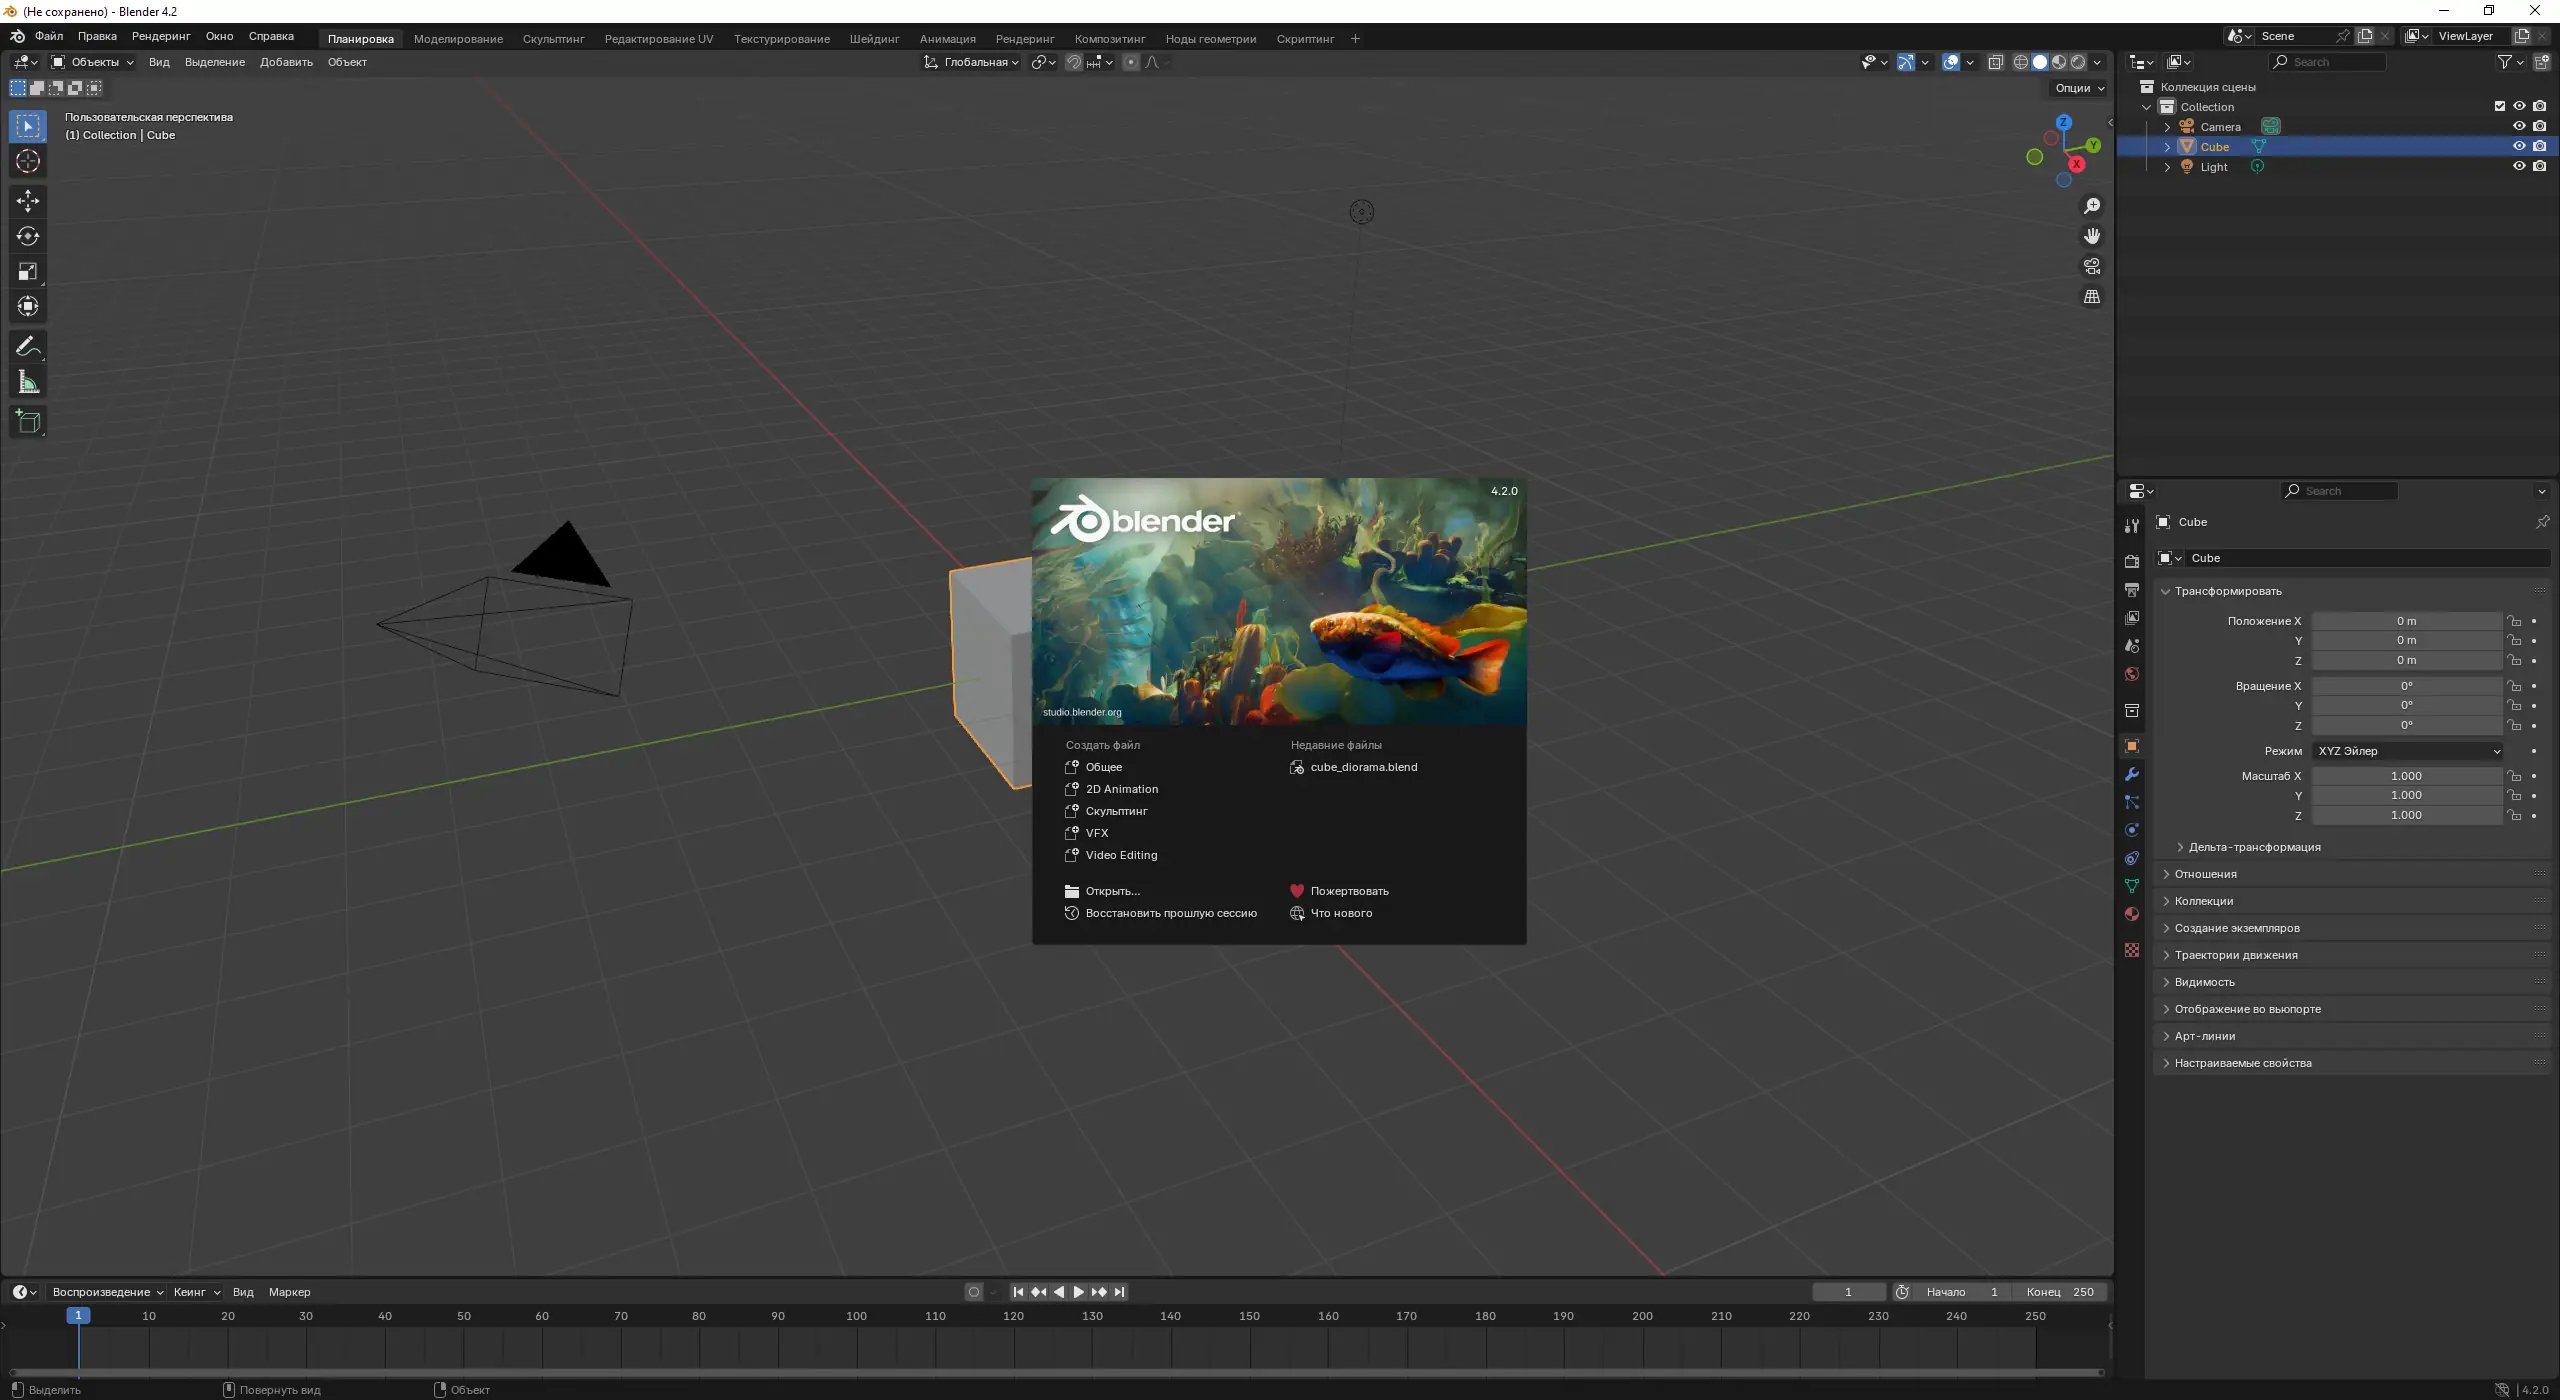Viewport: 2560px width, 1400px height.
Task: Select the Rotate tool
Action: coord(28,236)
